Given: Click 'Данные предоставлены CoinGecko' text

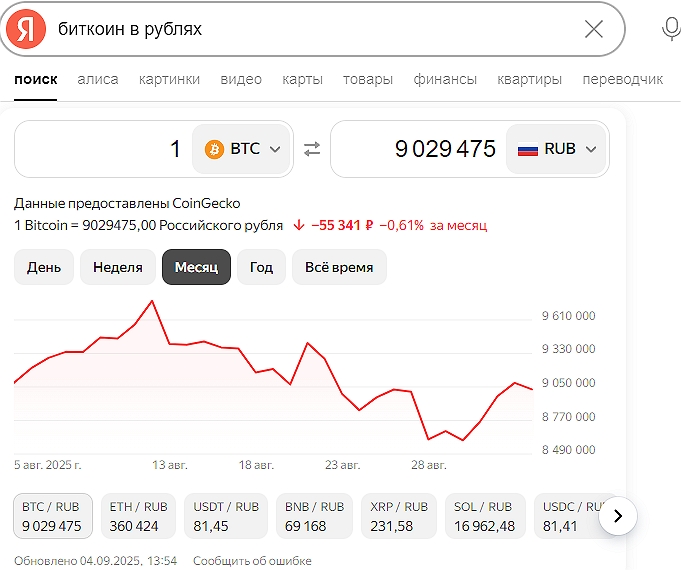Looking at the screenshot, I should click(127, 203).
